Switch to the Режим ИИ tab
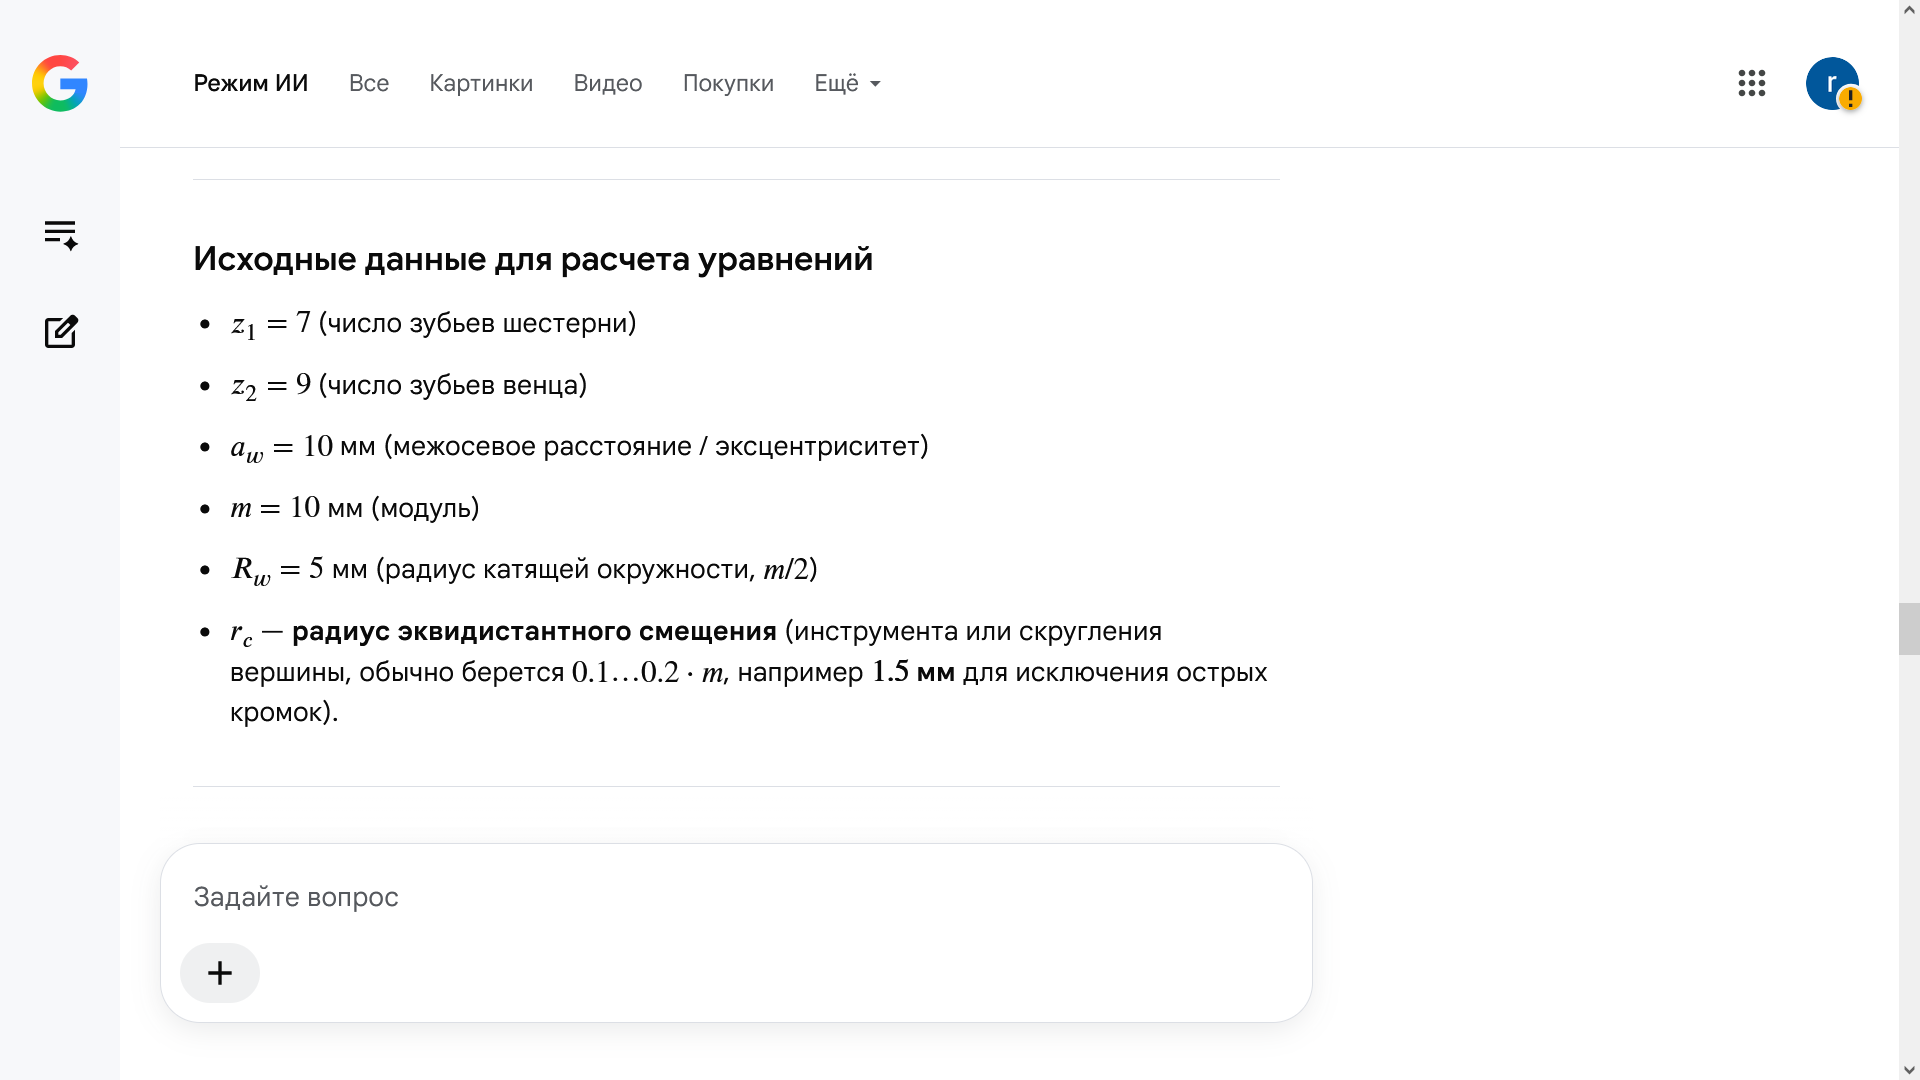 [251, 83]
